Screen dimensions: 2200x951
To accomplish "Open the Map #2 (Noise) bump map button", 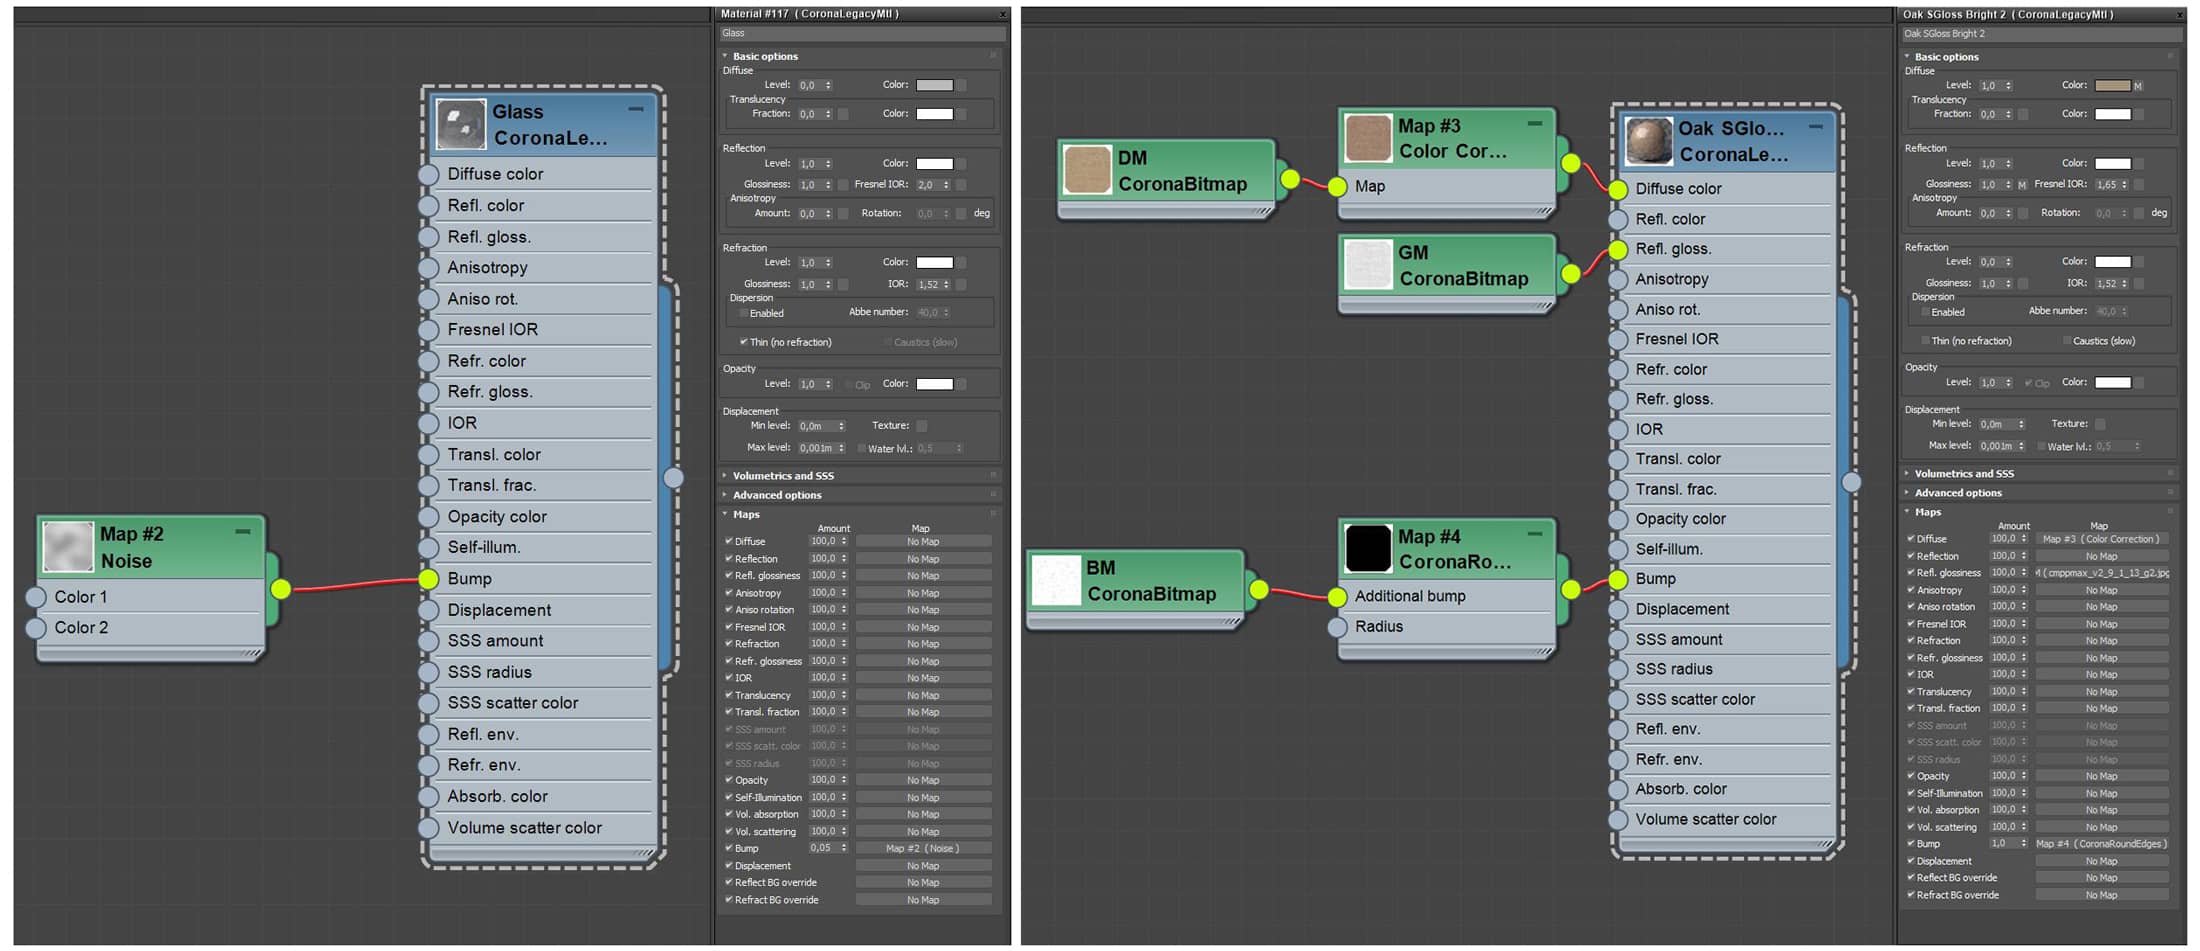I will 922,848.
